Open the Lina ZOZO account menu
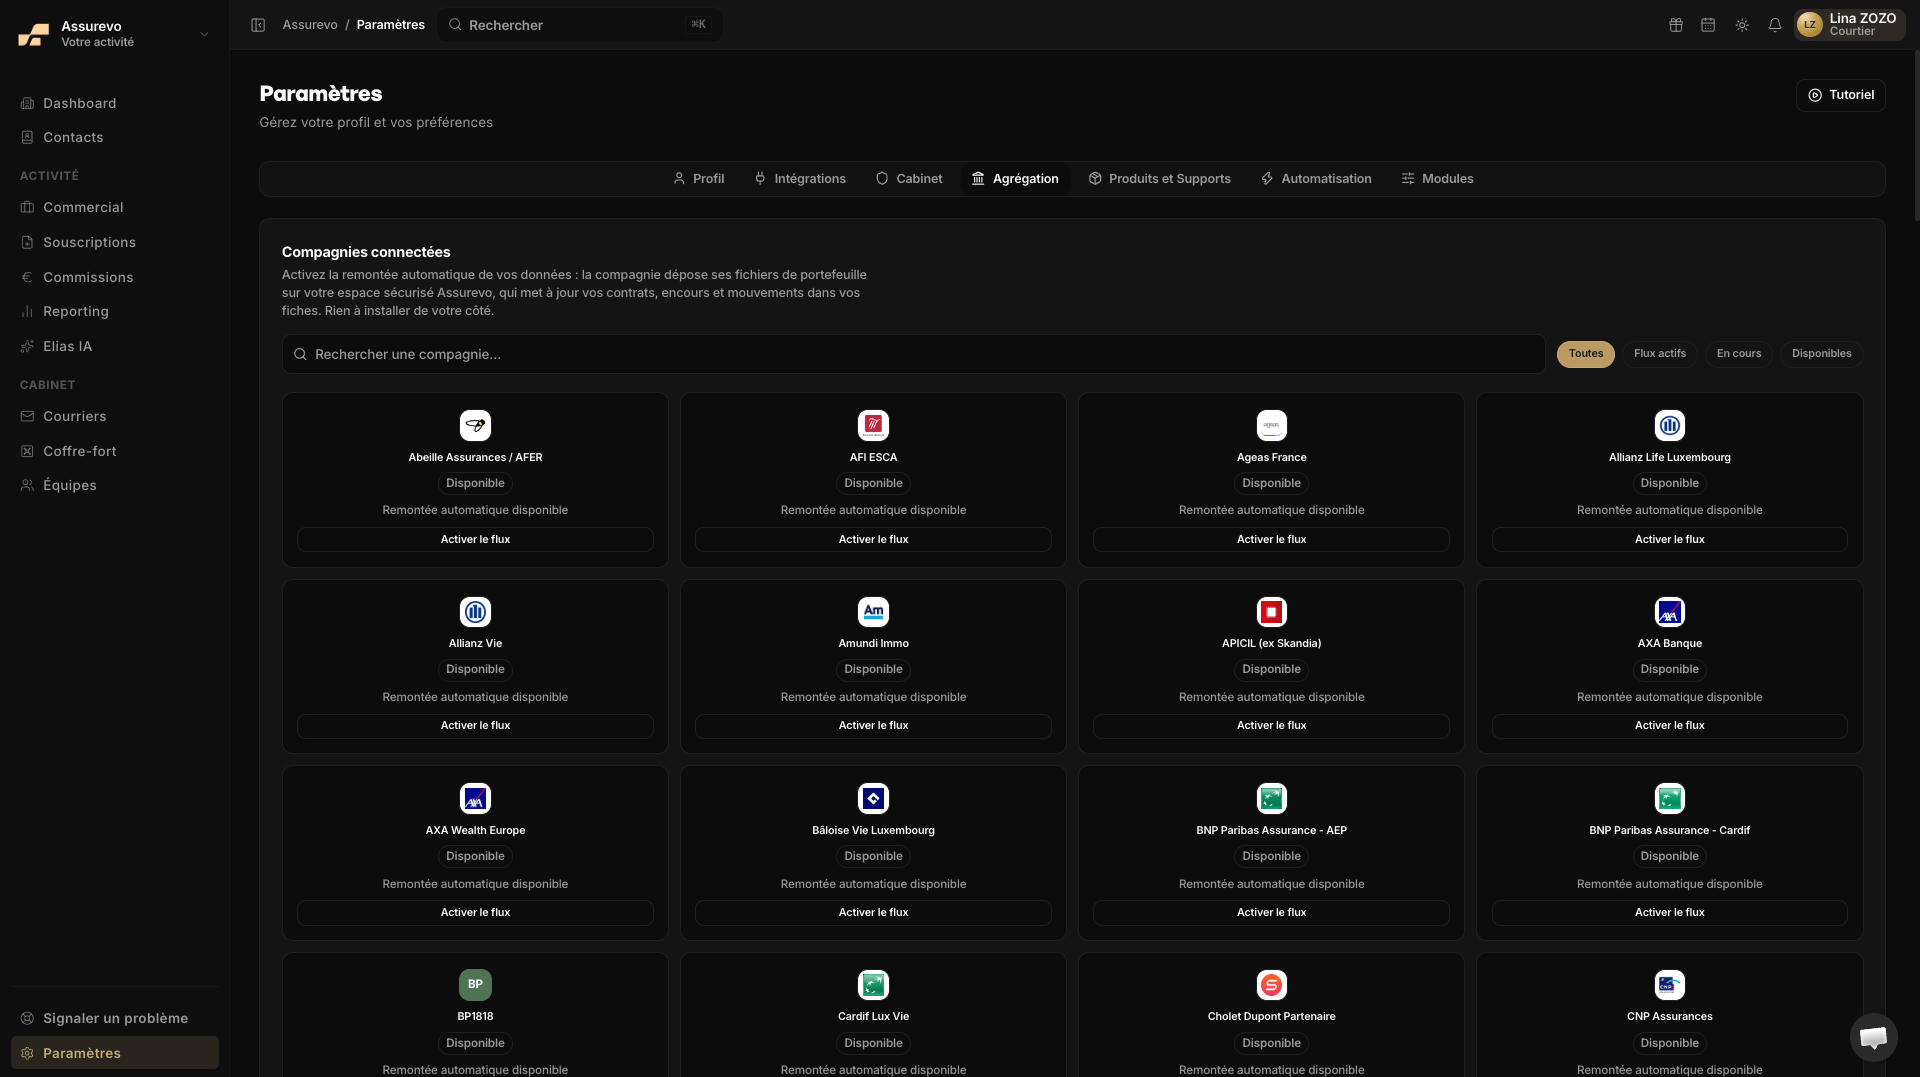This screenshot has height=1077, width=1920. [1849, 25]
